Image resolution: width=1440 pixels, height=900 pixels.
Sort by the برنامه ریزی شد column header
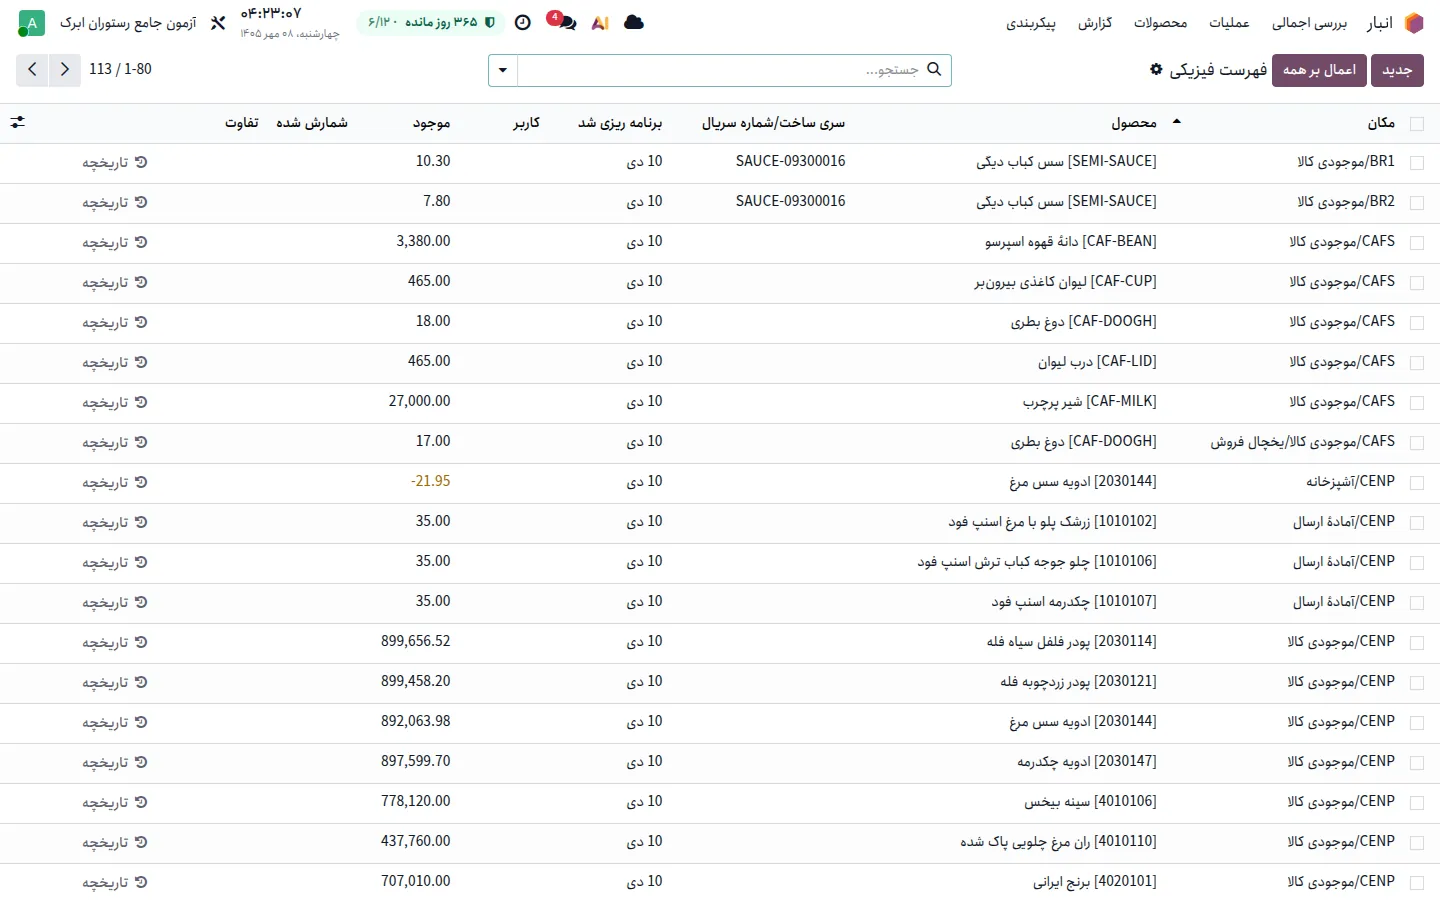[x=620, y=123]
